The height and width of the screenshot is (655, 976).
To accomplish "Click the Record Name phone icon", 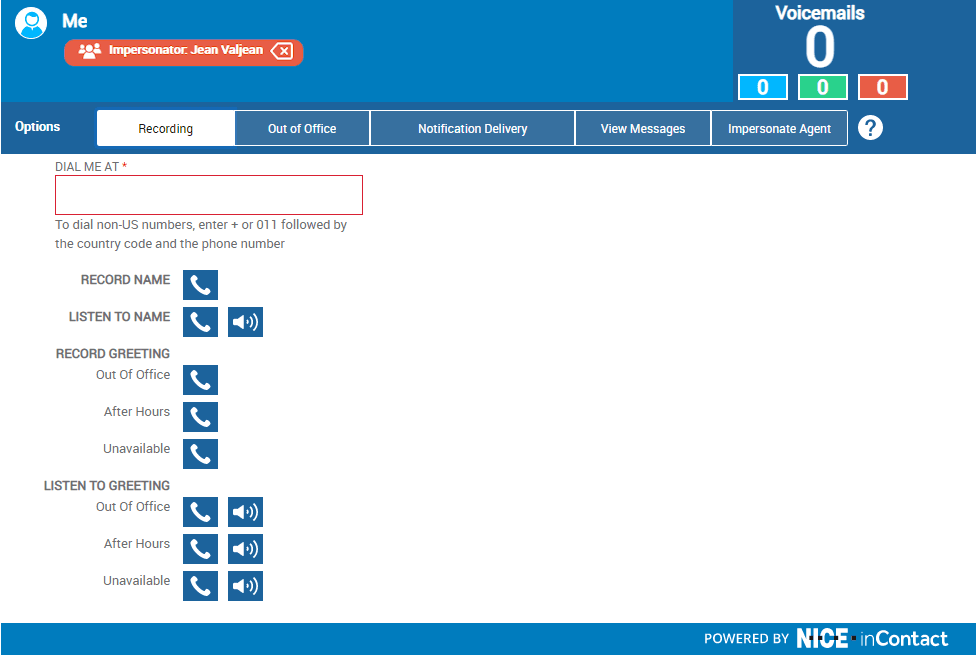I will (200, 285).
